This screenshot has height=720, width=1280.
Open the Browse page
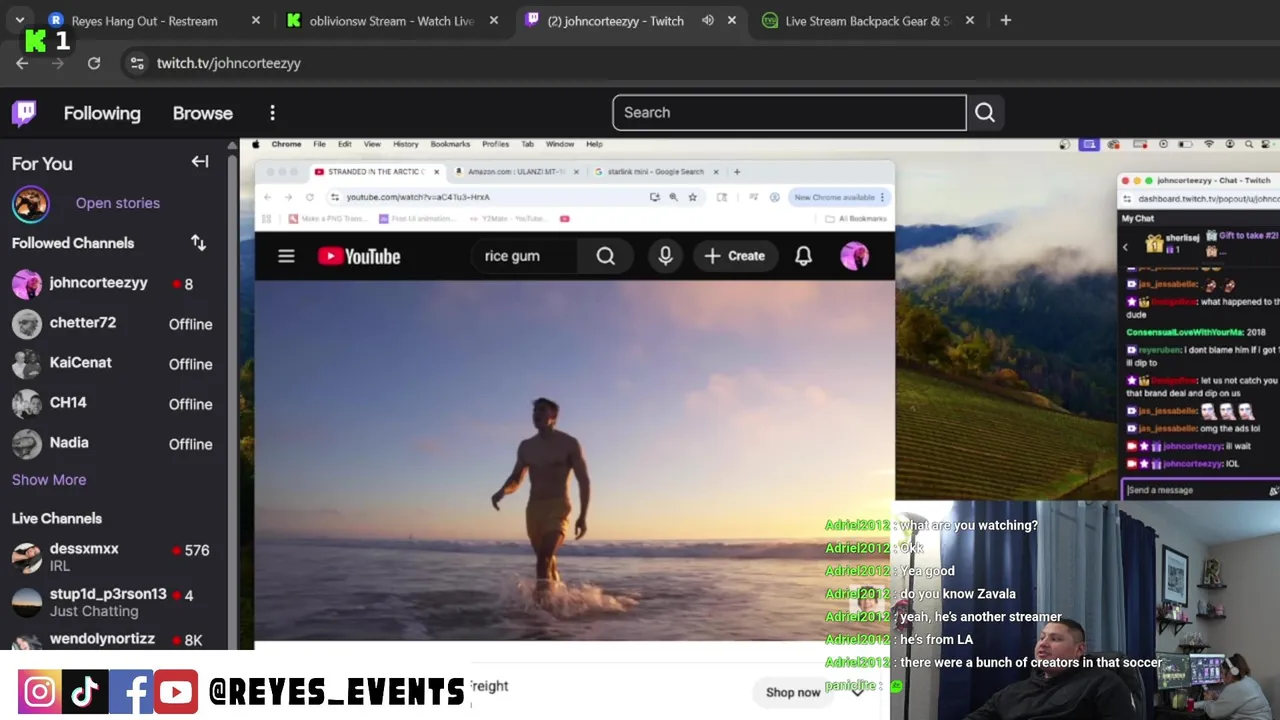pos(203,113)
